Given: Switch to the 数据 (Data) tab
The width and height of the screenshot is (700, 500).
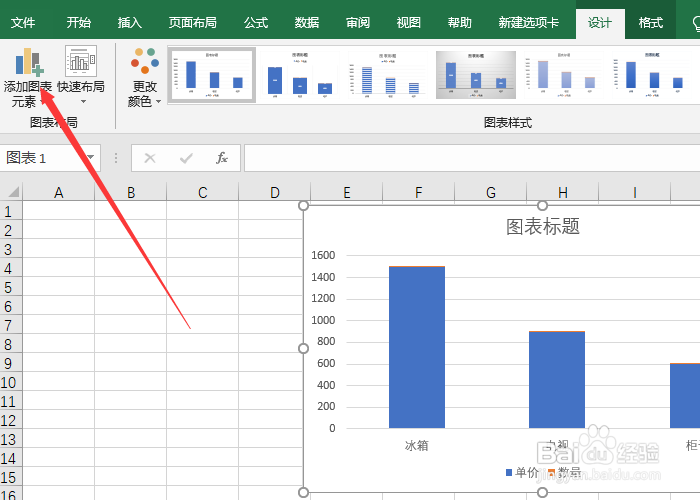Looking at the screenshot, I should tap(307, 22).
